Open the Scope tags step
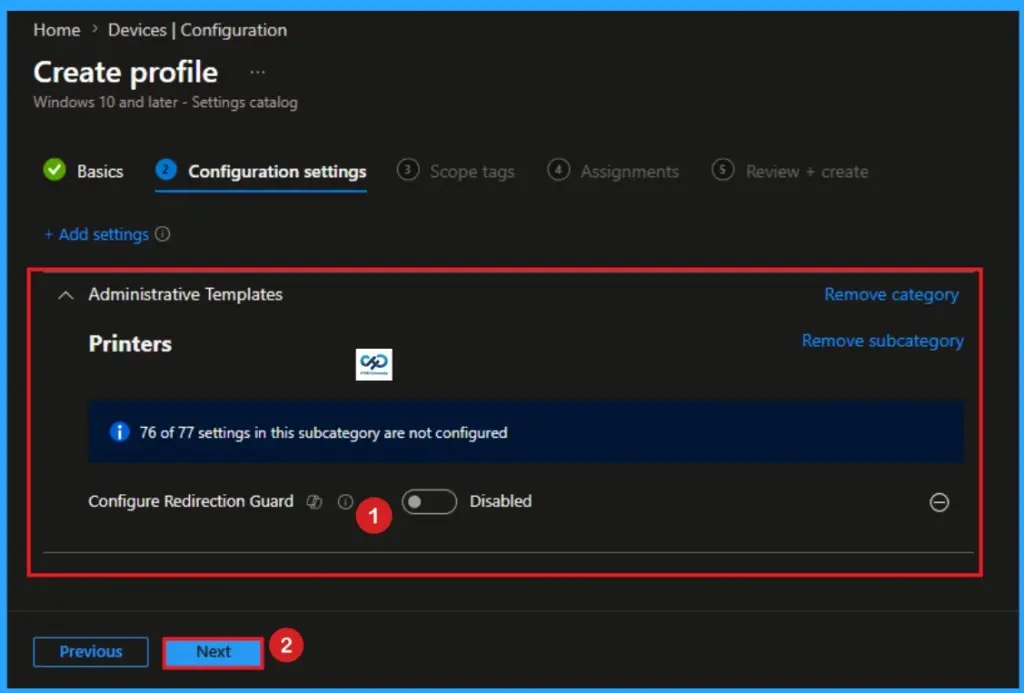1024x693 pixels. click(x=456, y=172)
